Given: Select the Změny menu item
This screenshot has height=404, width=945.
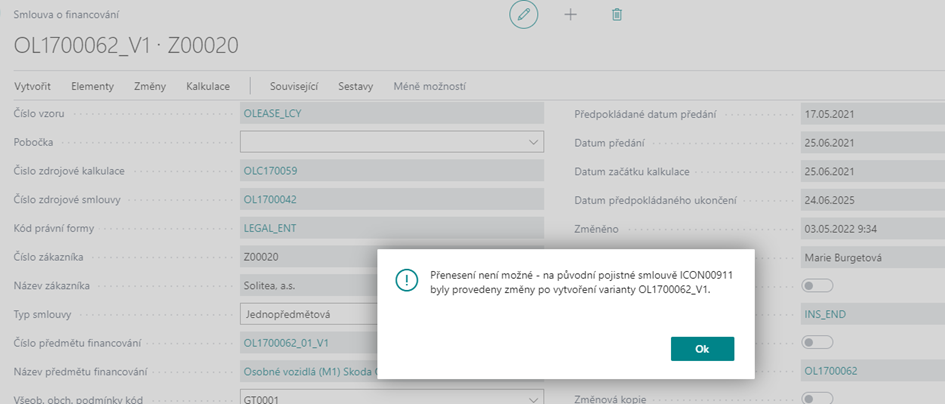Looking at the screenshot, I should 150,86.
